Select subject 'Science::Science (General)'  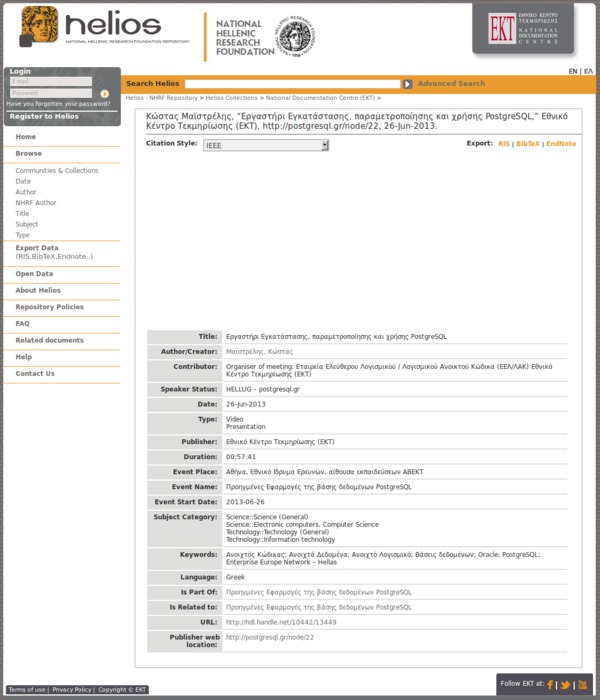point(267,517)
